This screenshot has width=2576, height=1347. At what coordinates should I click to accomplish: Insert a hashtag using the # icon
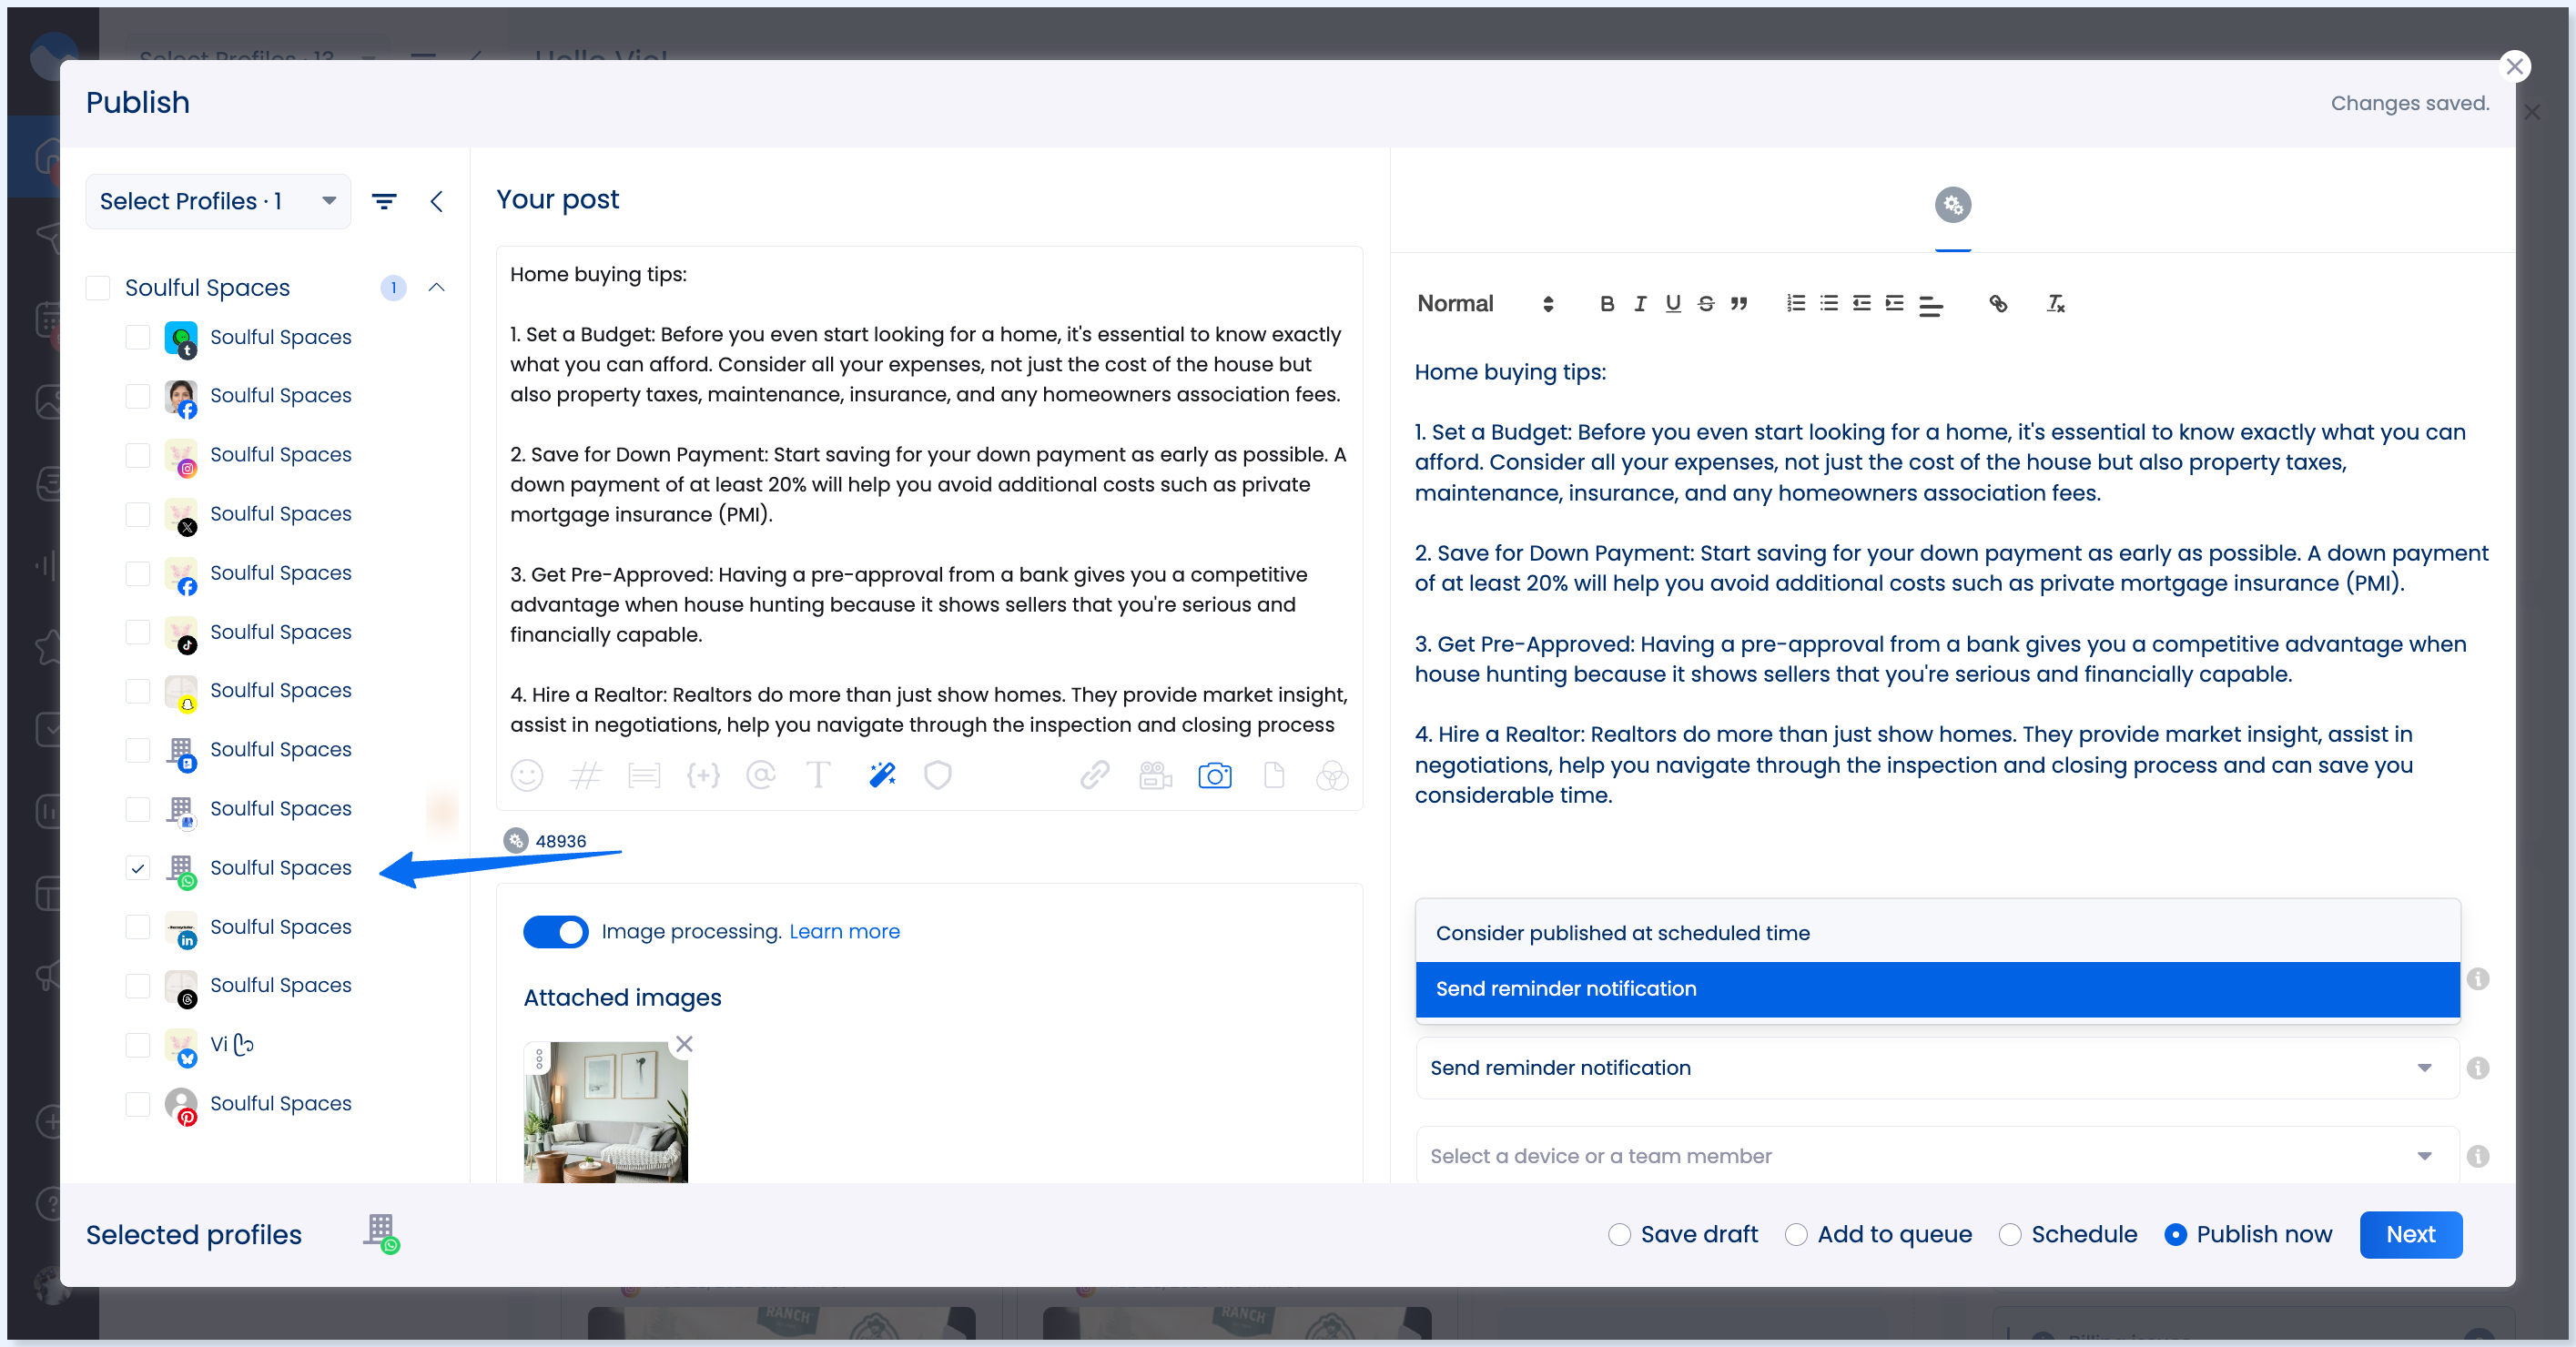coord(585,775)
